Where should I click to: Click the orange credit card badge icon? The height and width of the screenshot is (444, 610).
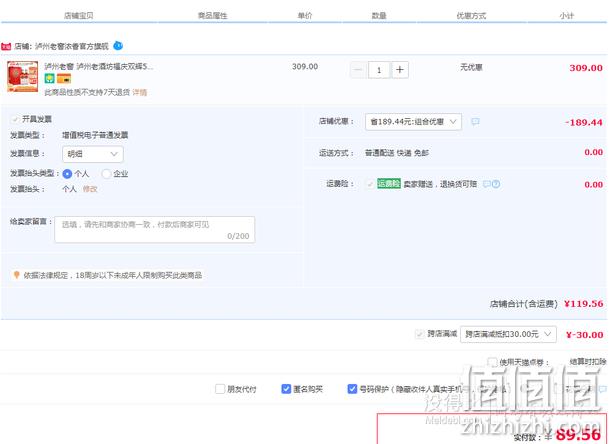64,79
